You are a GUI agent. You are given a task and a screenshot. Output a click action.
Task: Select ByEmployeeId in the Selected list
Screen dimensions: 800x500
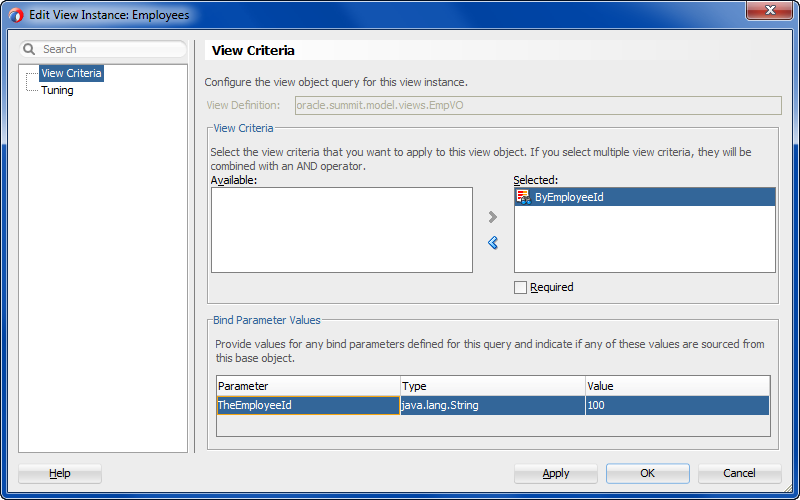pyautogui.click(x=645, y=197)
